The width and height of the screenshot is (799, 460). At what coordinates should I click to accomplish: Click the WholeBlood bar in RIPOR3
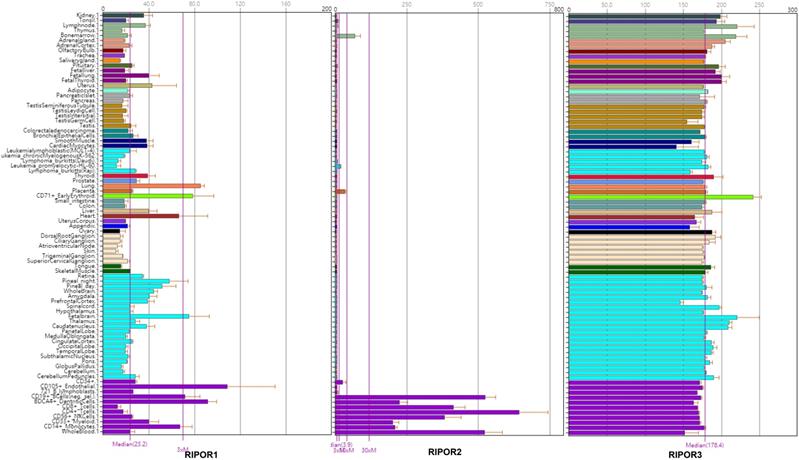click(x=626, y=433)
